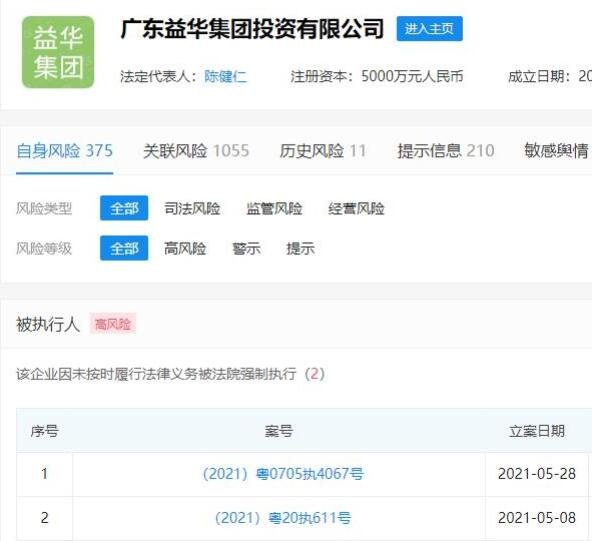
Task: Click the 序号 column header
Action: [x=44, y=431]
